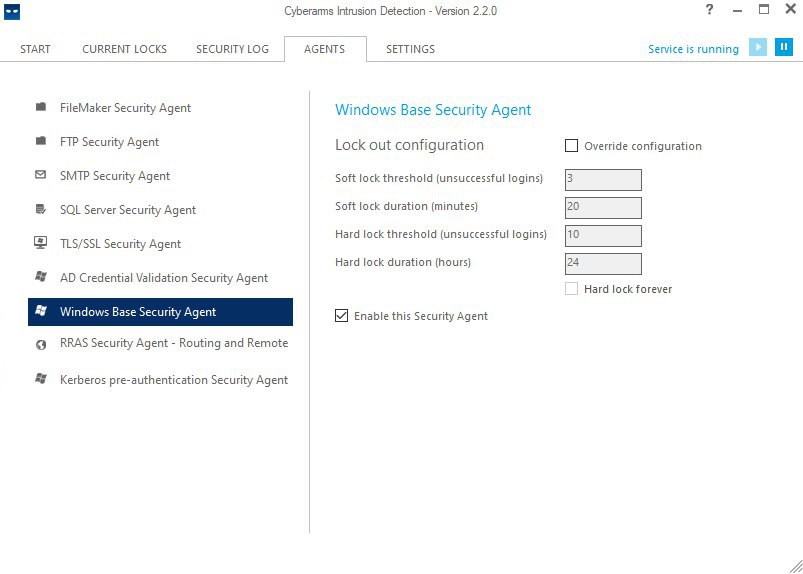This screenshot has width=803, height=574.
Task: Open the help question mark icon
Action: tap(709, 9)
